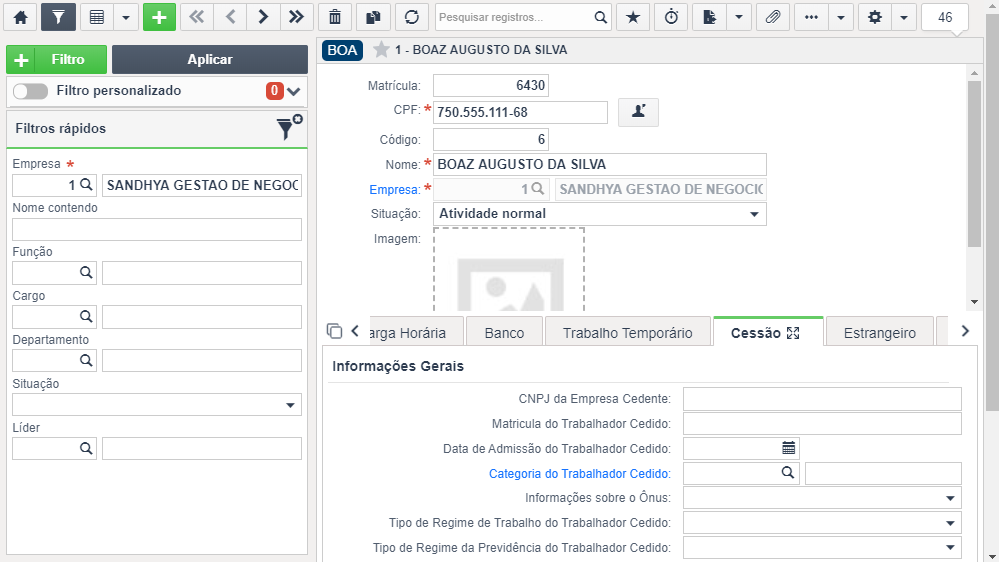Jump to the first record
Screen dimensions: 999x562
tap(197, 17)
